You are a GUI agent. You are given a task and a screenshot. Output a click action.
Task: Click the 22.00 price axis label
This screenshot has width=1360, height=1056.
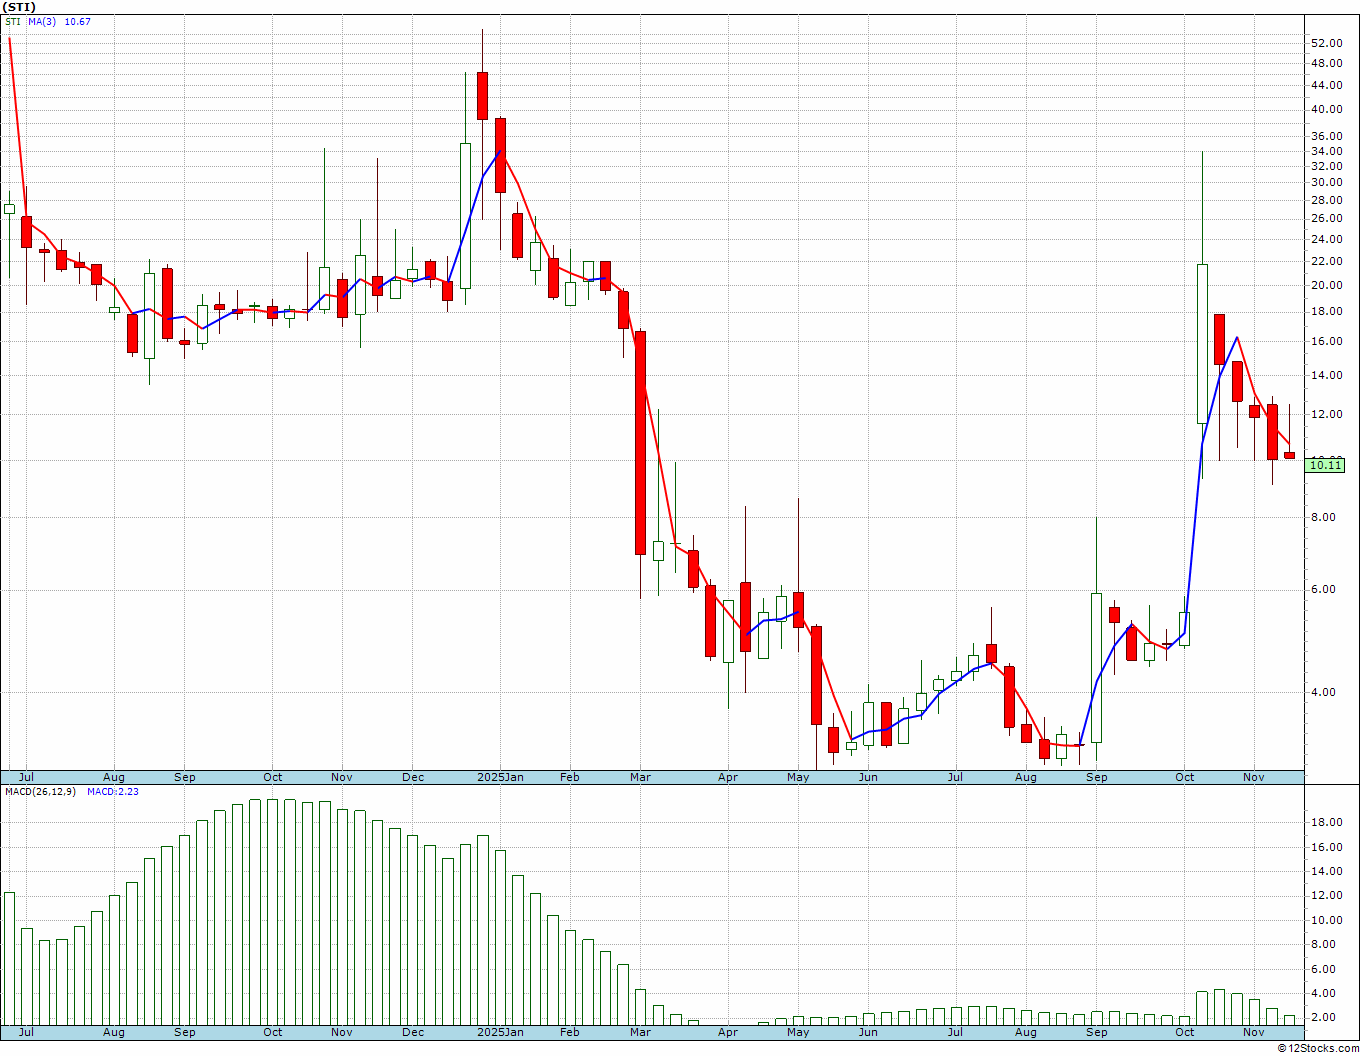[1326, 262]
